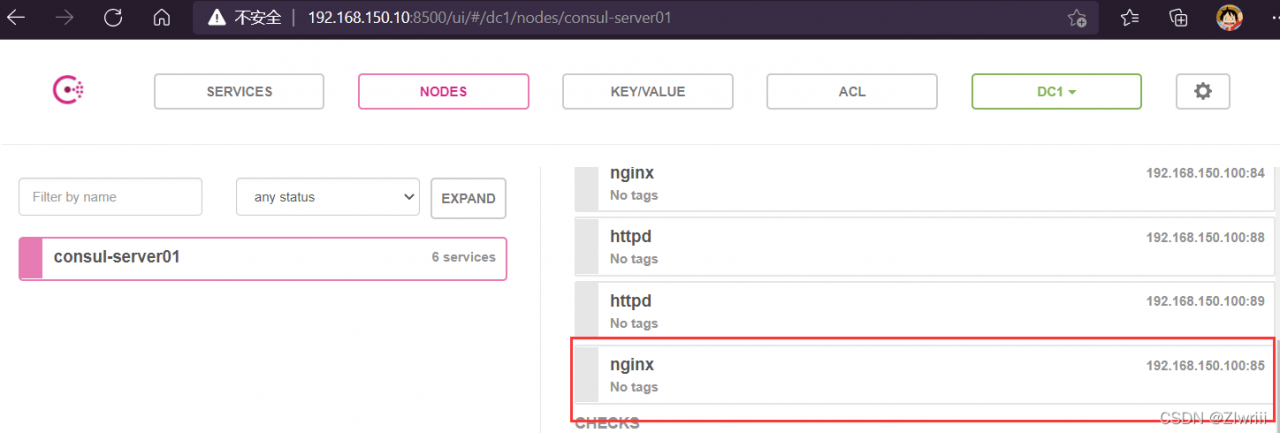Viewport: 1280px width, 433px height.
Task: Open the favorites list icon
Action: [1130, 18]
